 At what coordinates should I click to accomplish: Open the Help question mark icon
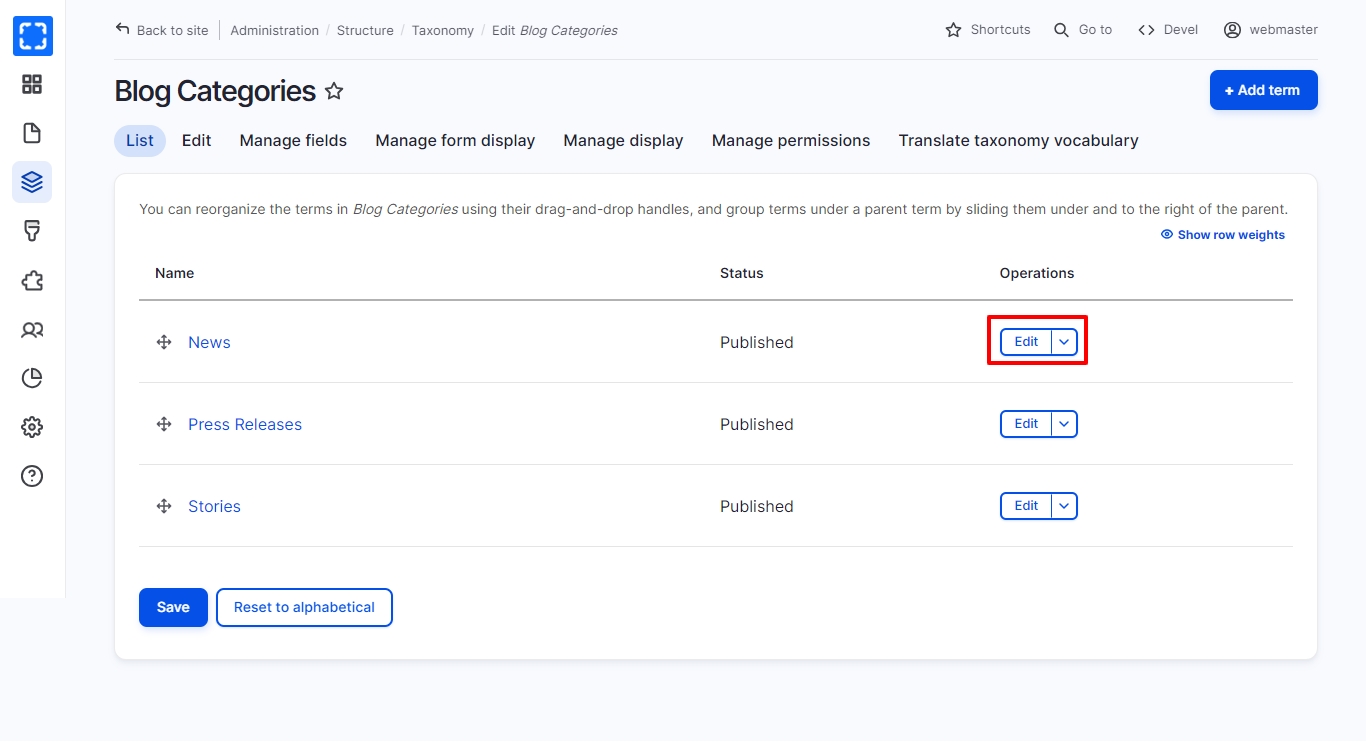coord(32,476)
